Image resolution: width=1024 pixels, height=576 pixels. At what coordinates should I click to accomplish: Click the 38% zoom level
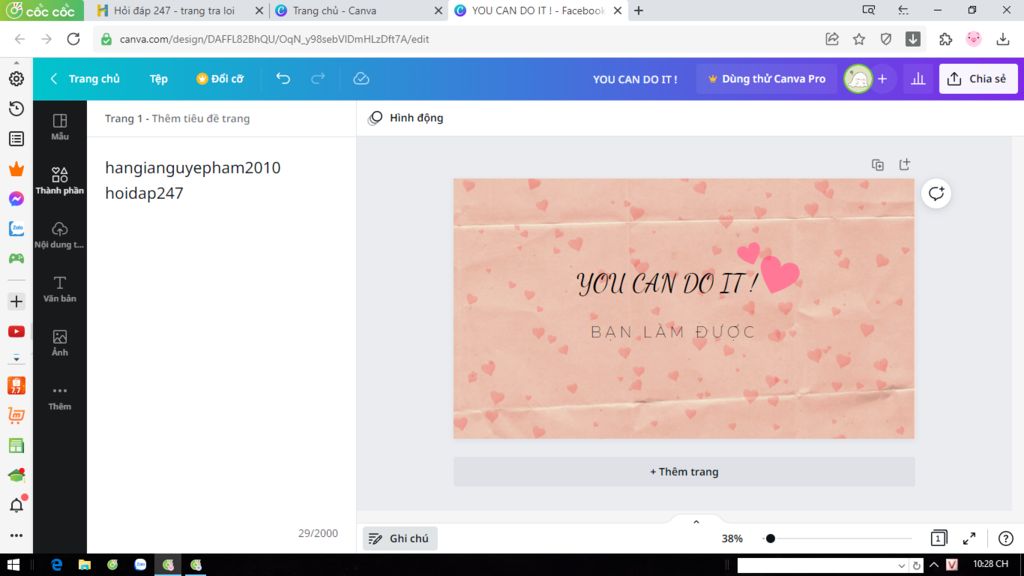click(732, 538)
